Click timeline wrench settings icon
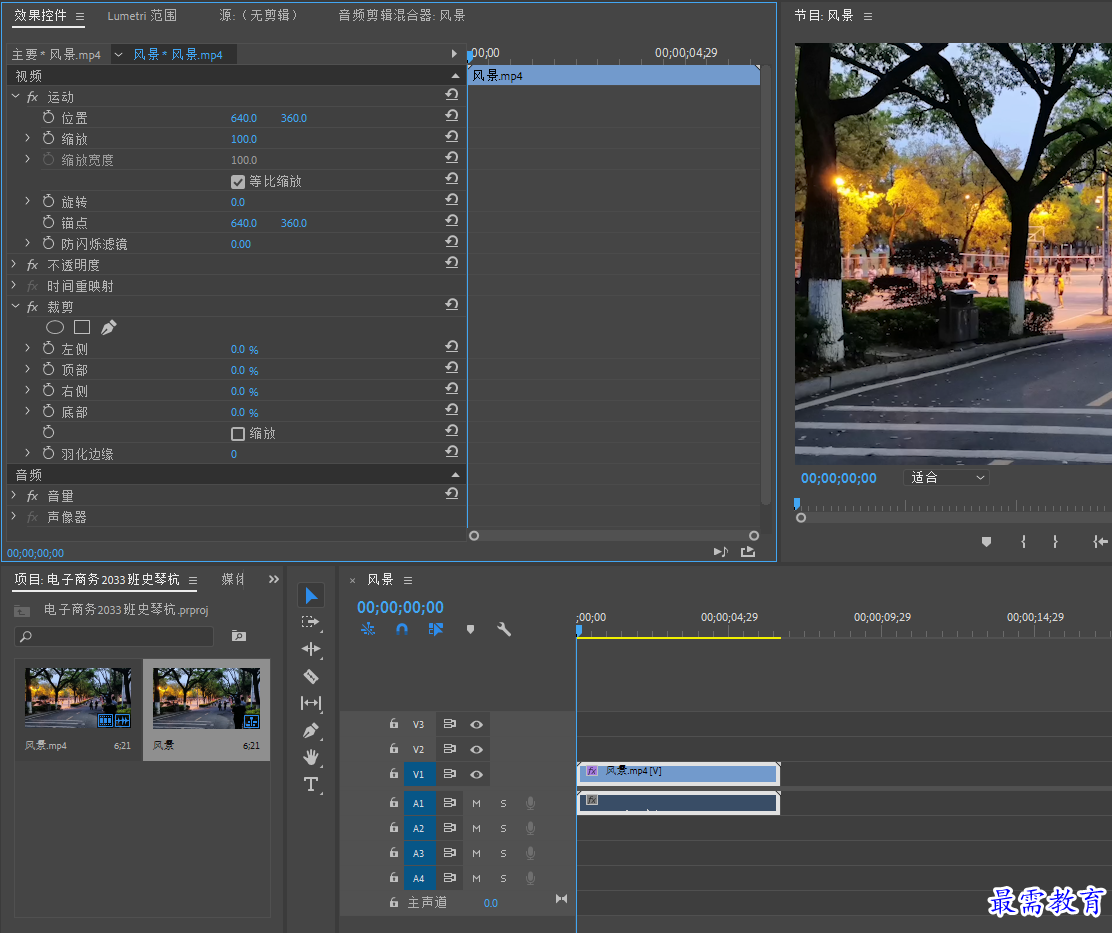The width and height of the screenshot is (1112, 933). (504, 630)
